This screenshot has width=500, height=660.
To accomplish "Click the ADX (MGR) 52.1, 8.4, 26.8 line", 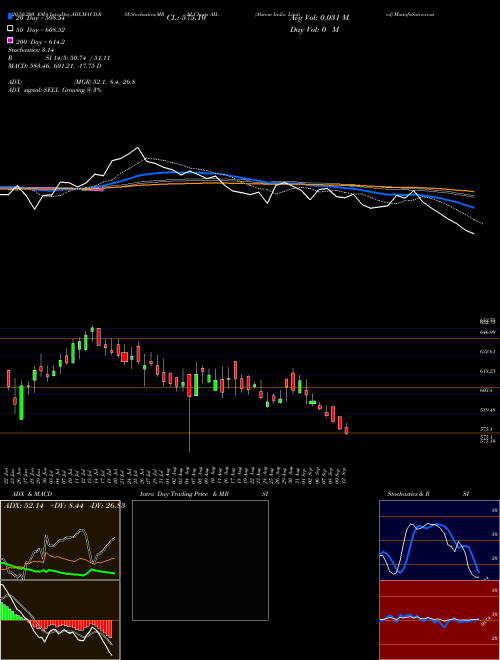I will coord(72,82).
